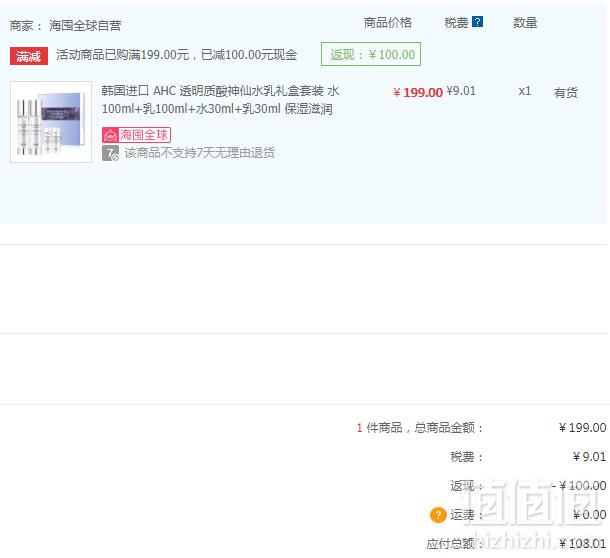Click the x1 quantity in product row
This screenshot has width=610, height=558.
525,91
